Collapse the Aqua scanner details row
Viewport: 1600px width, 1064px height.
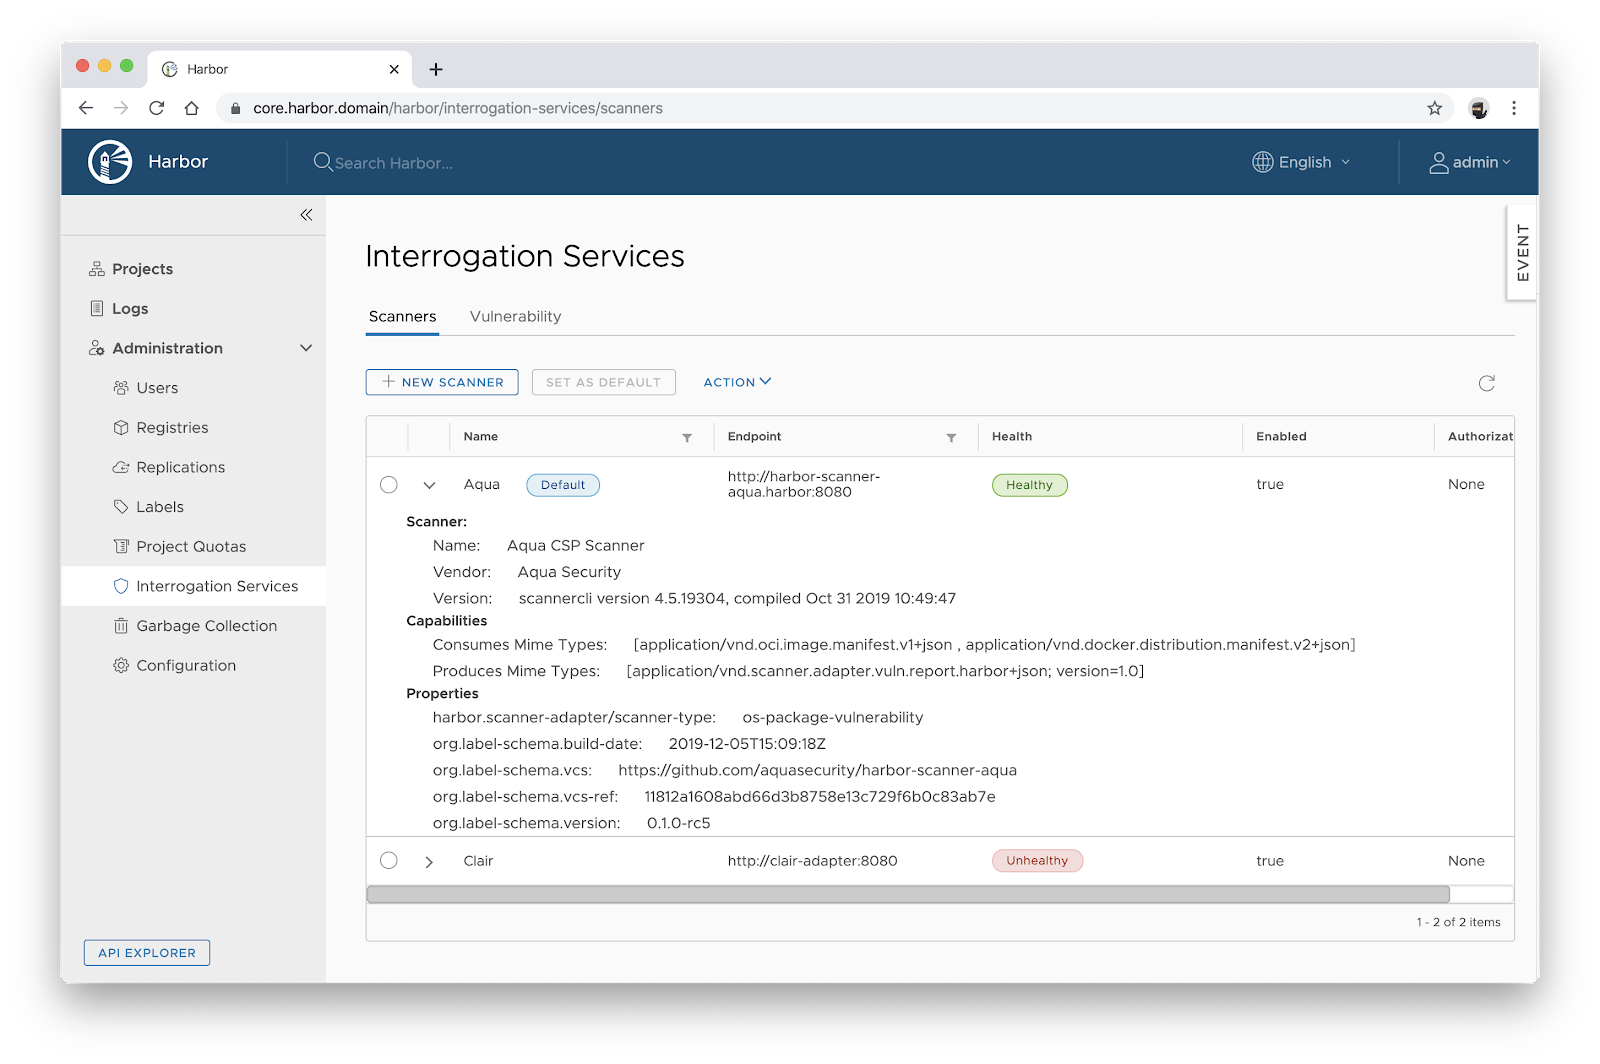coord(429,485)
